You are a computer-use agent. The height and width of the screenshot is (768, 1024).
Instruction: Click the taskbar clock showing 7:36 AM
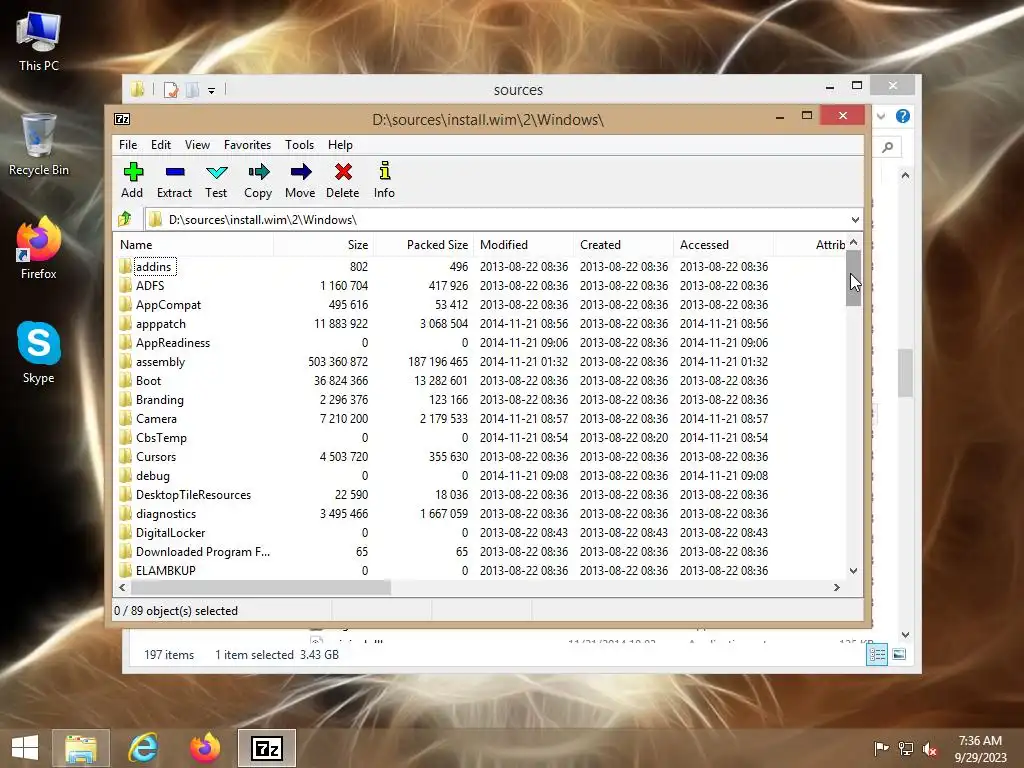980,749
